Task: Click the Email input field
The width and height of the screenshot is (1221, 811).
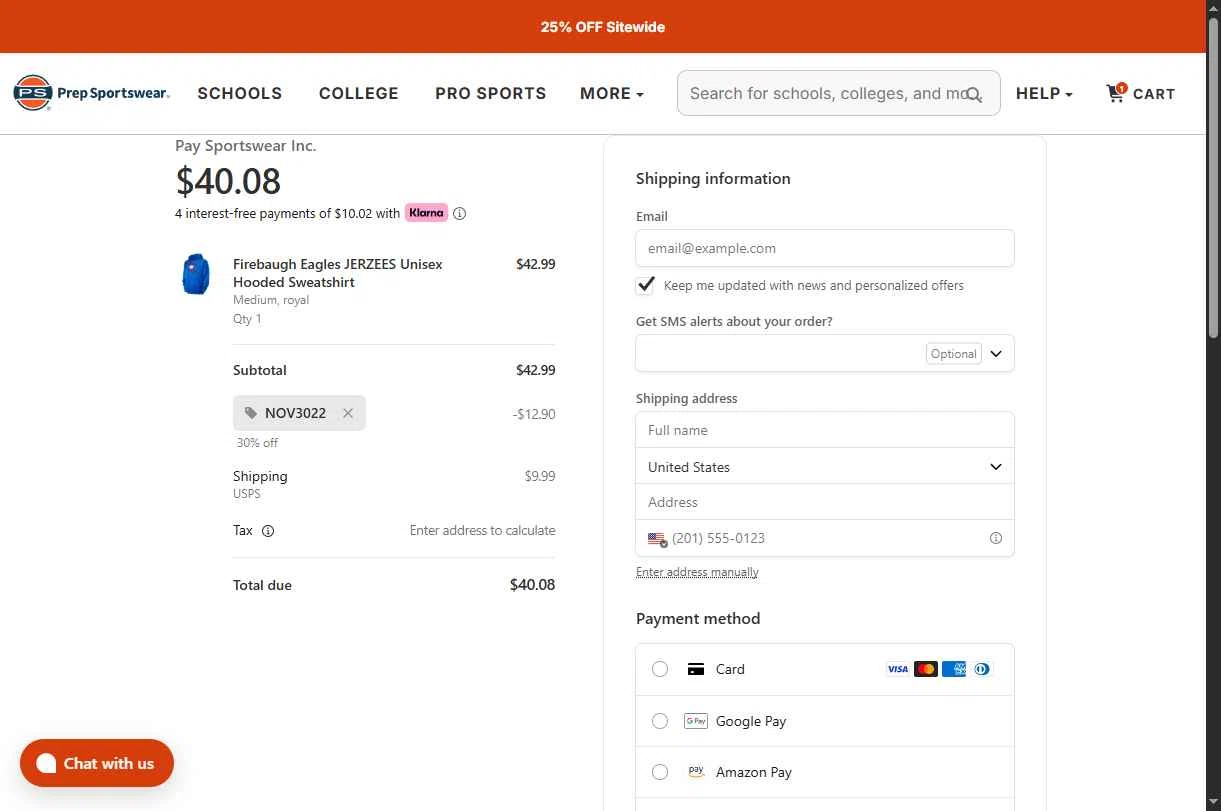Action: [825, 248]
